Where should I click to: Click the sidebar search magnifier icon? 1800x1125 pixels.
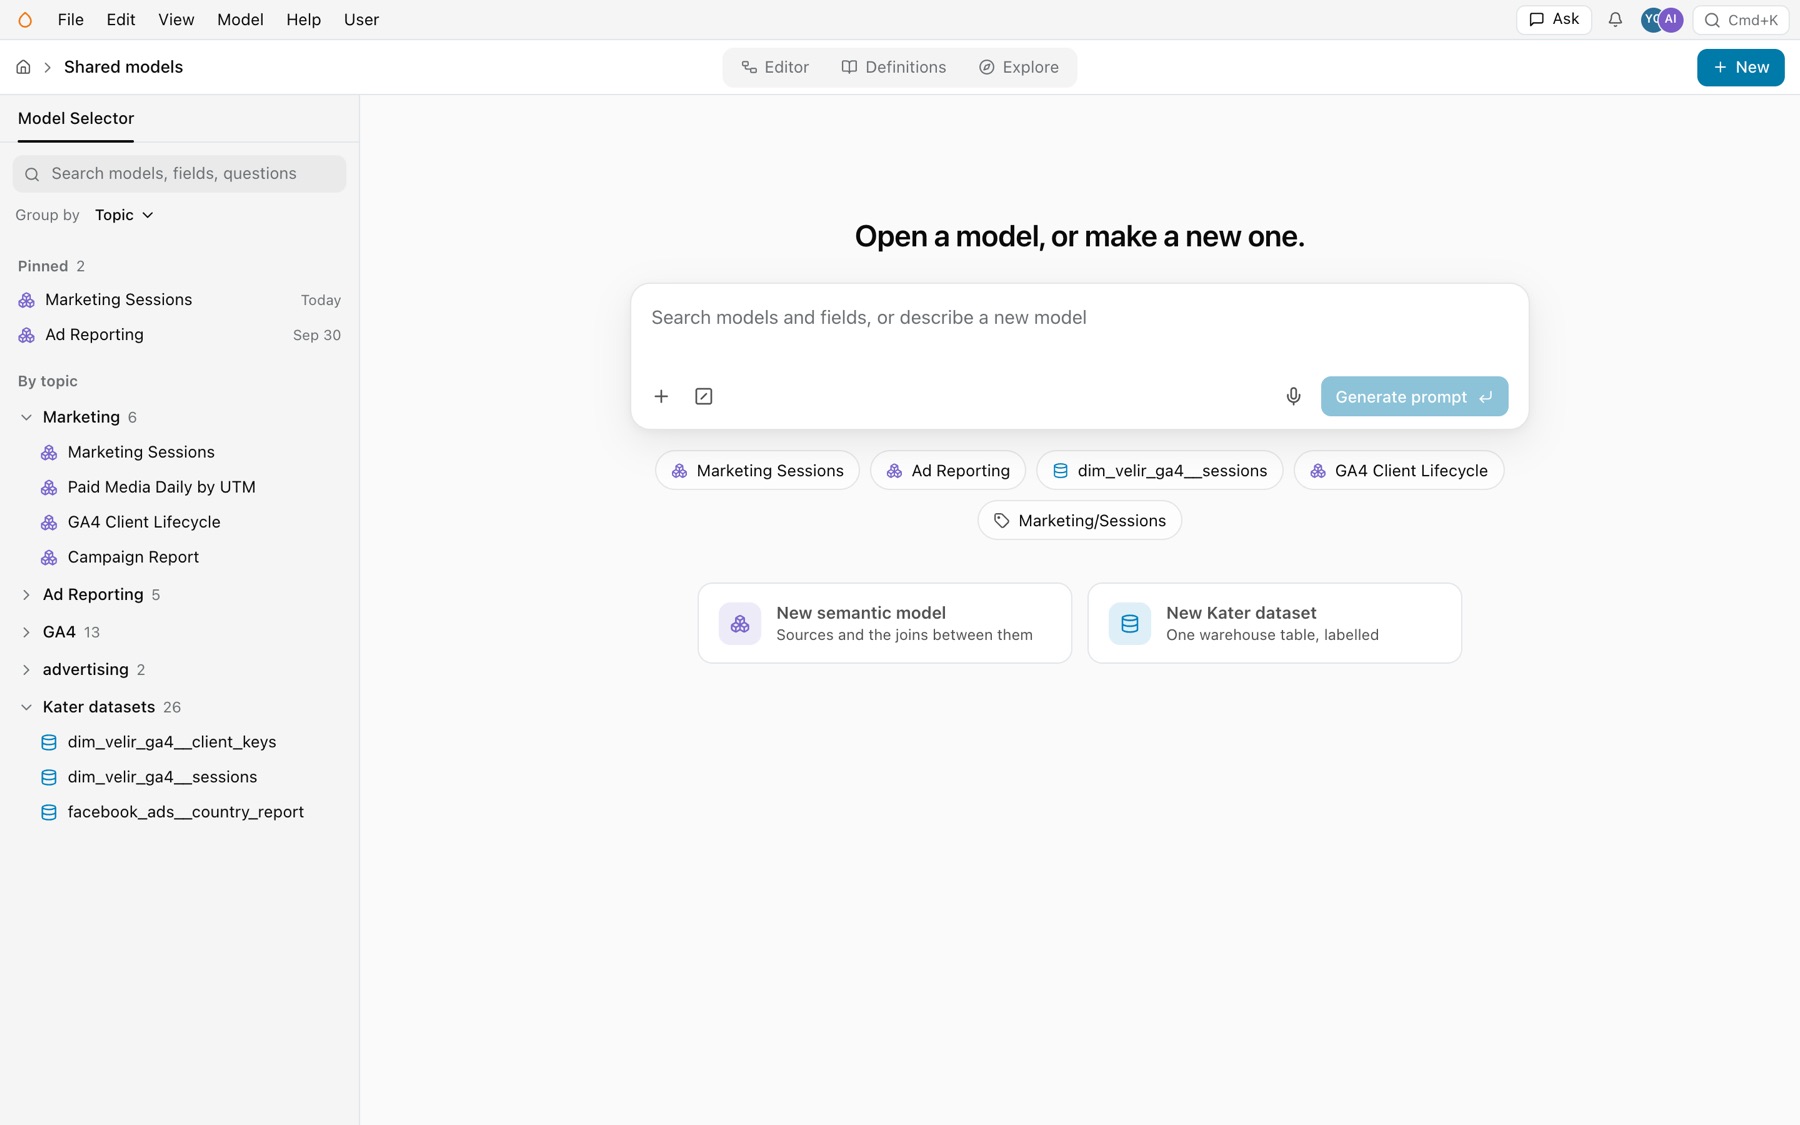click(x=32, y=174)
